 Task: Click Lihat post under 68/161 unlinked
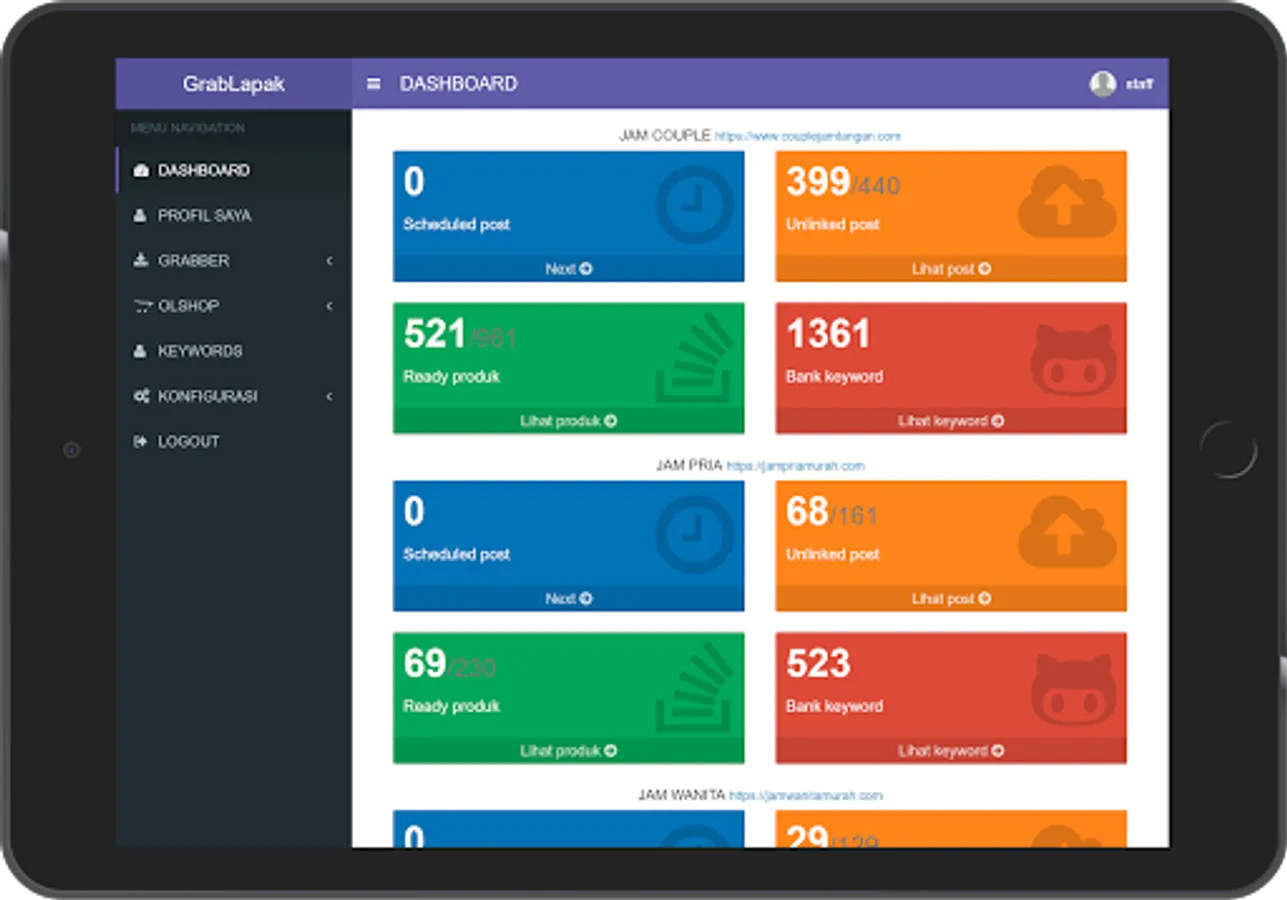[951, 599]
